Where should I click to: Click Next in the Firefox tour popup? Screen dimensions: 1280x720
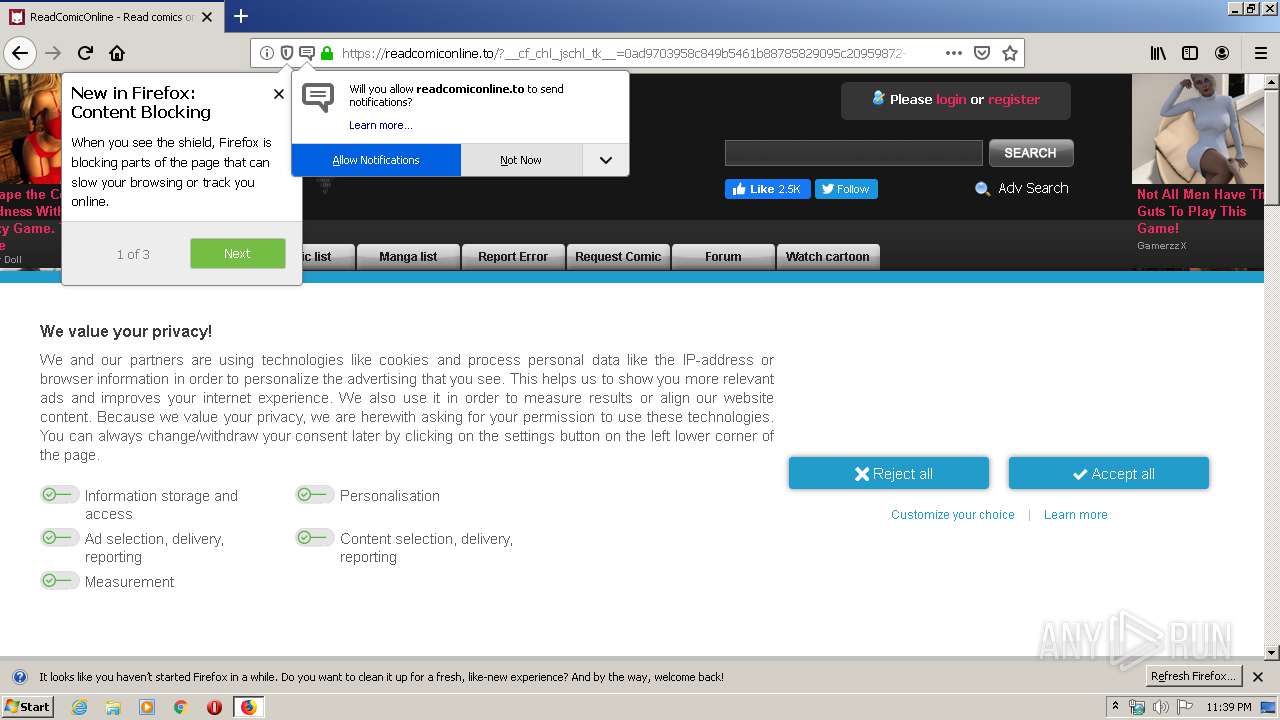coord(238,253)
